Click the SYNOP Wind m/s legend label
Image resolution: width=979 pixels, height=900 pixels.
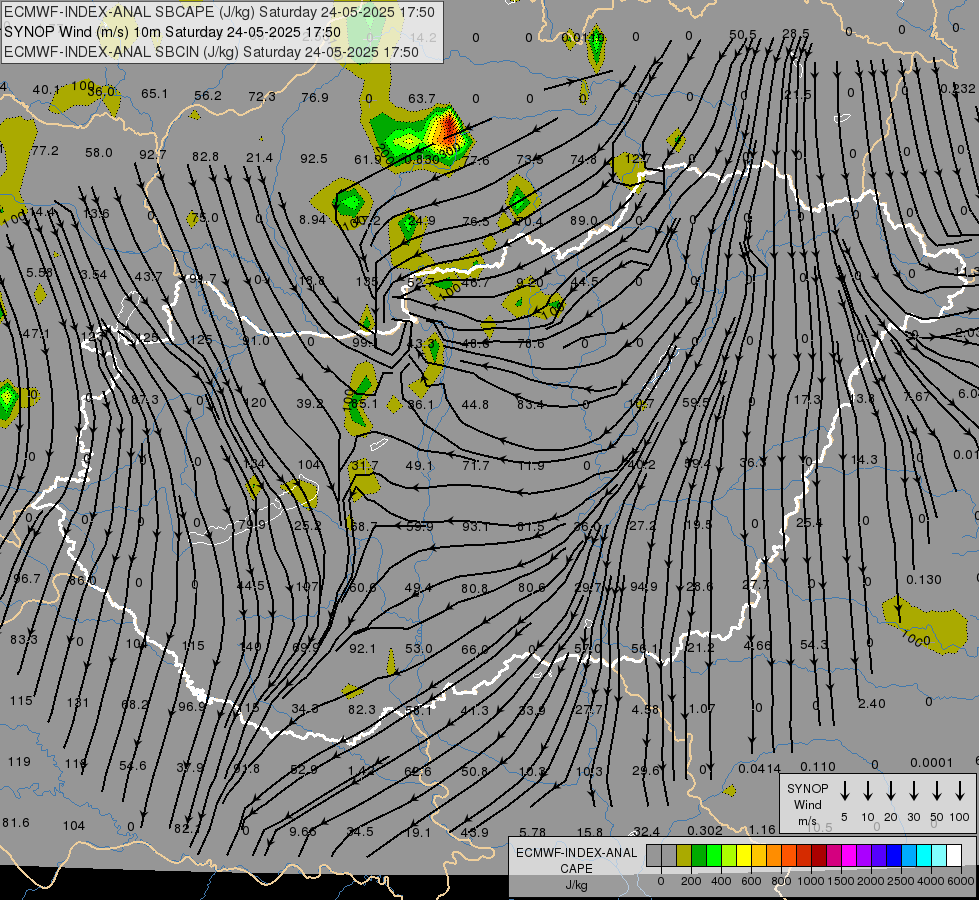click(x=807, y=804)
